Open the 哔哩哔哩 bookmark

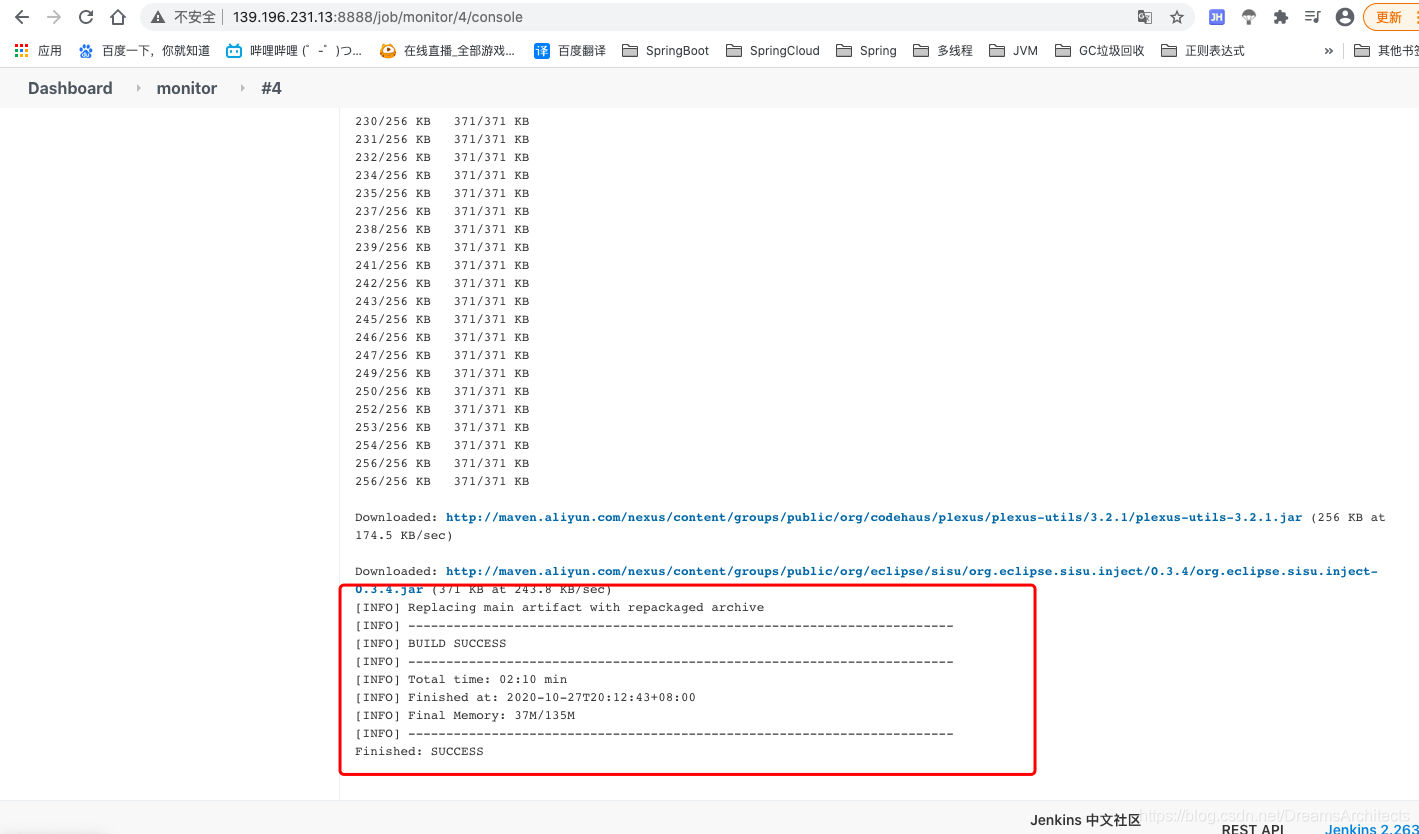(294, 50)
